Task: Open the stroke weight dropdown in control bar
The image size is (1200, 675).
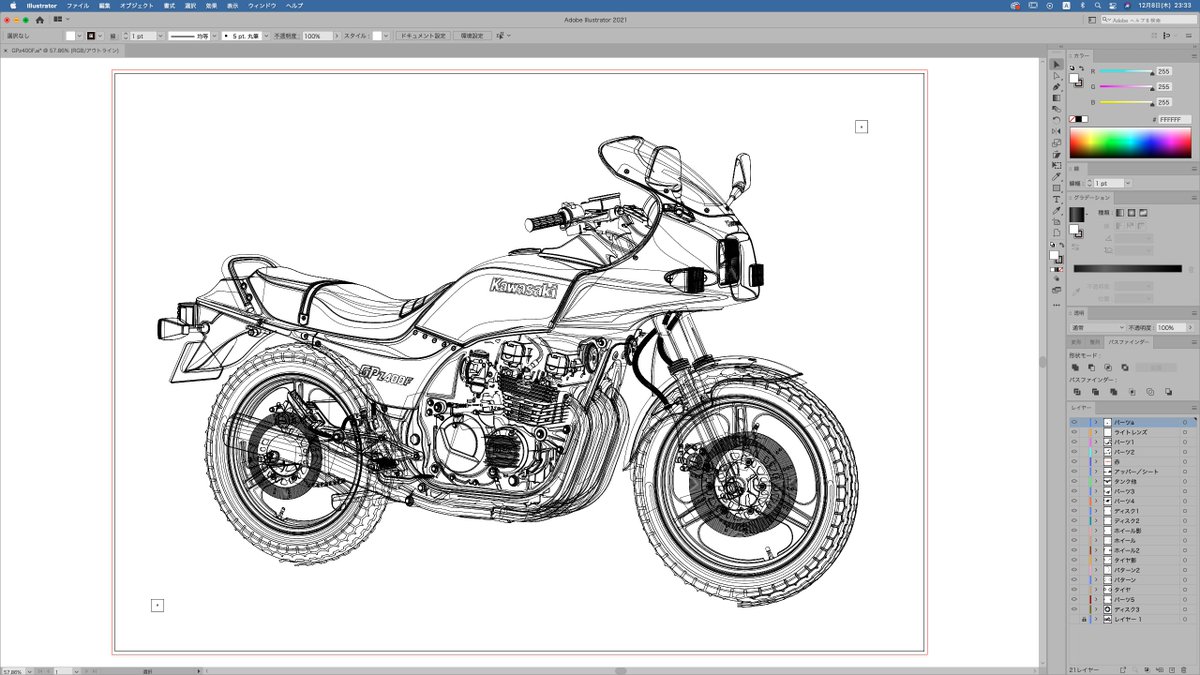Action: click(159, 35)
